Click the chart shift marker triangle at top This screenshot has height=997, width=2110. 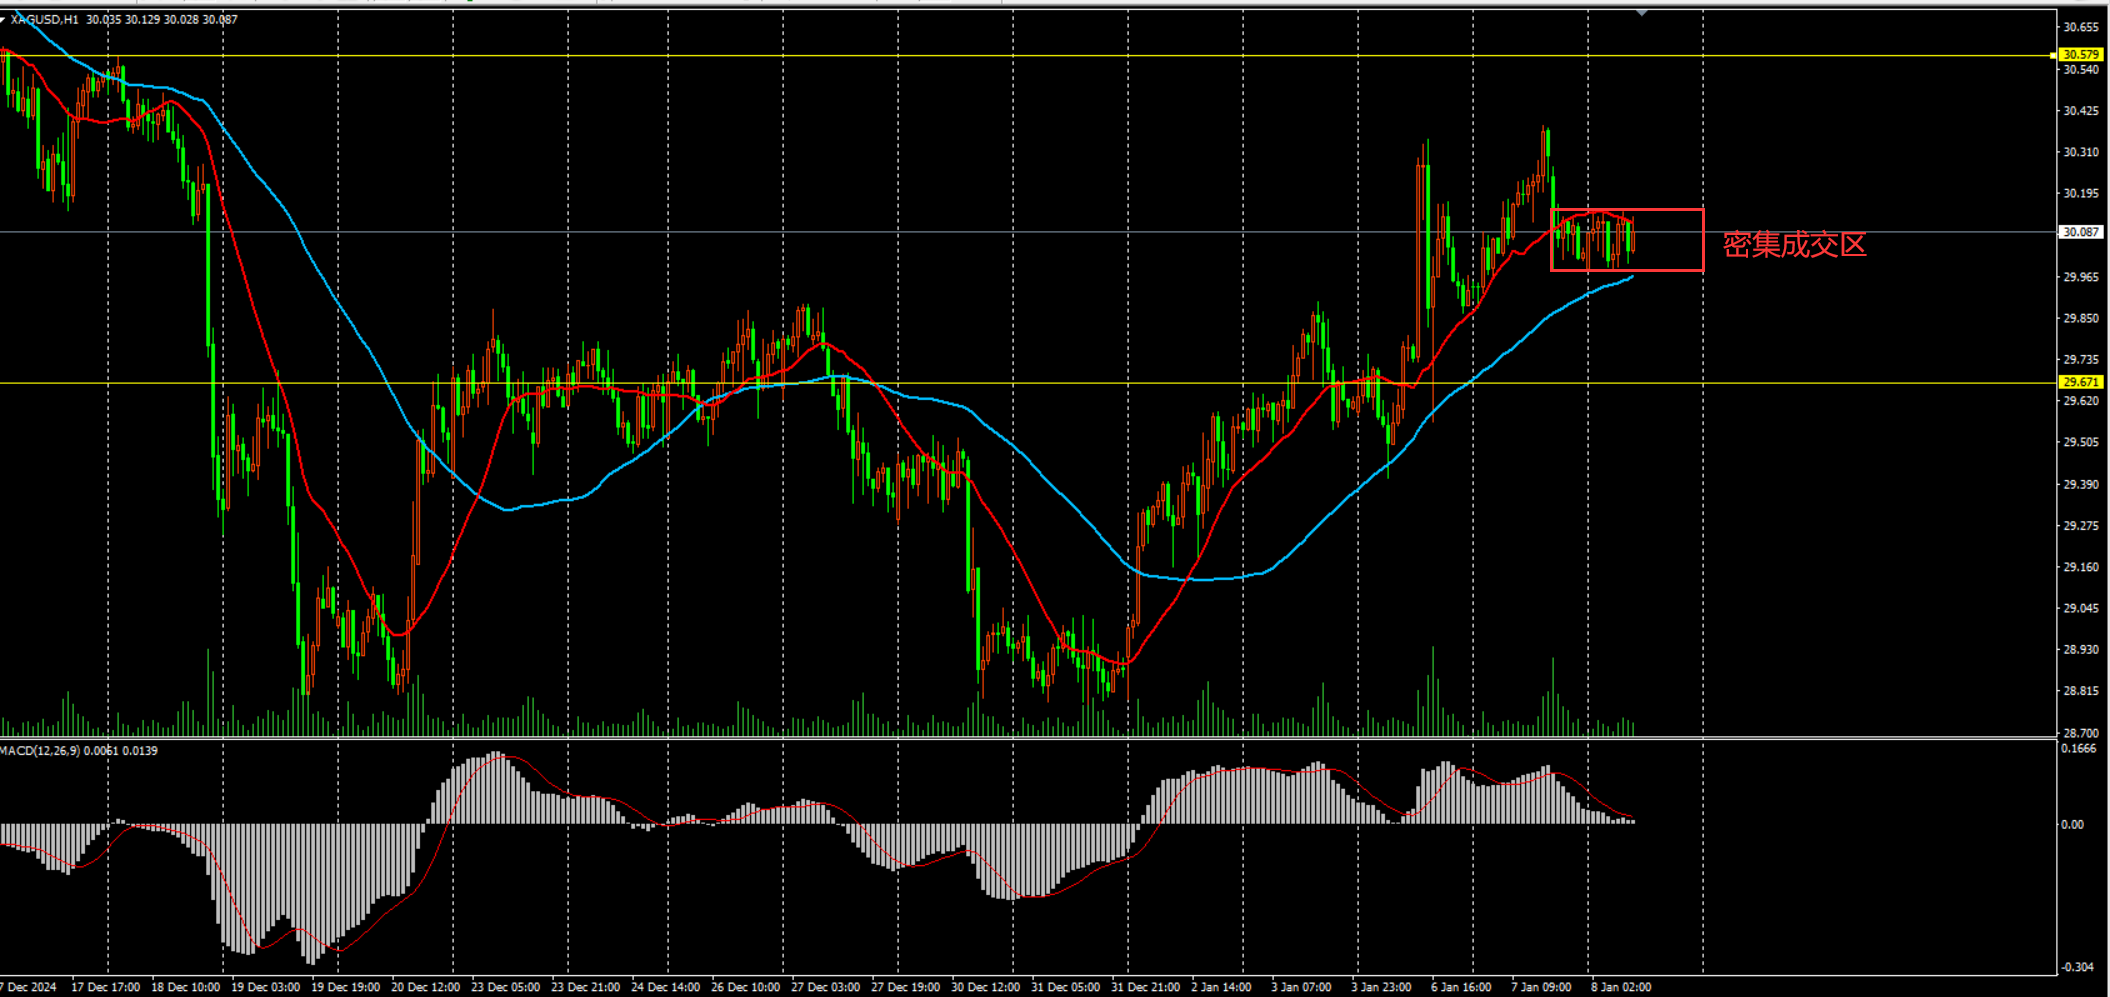1642,12
